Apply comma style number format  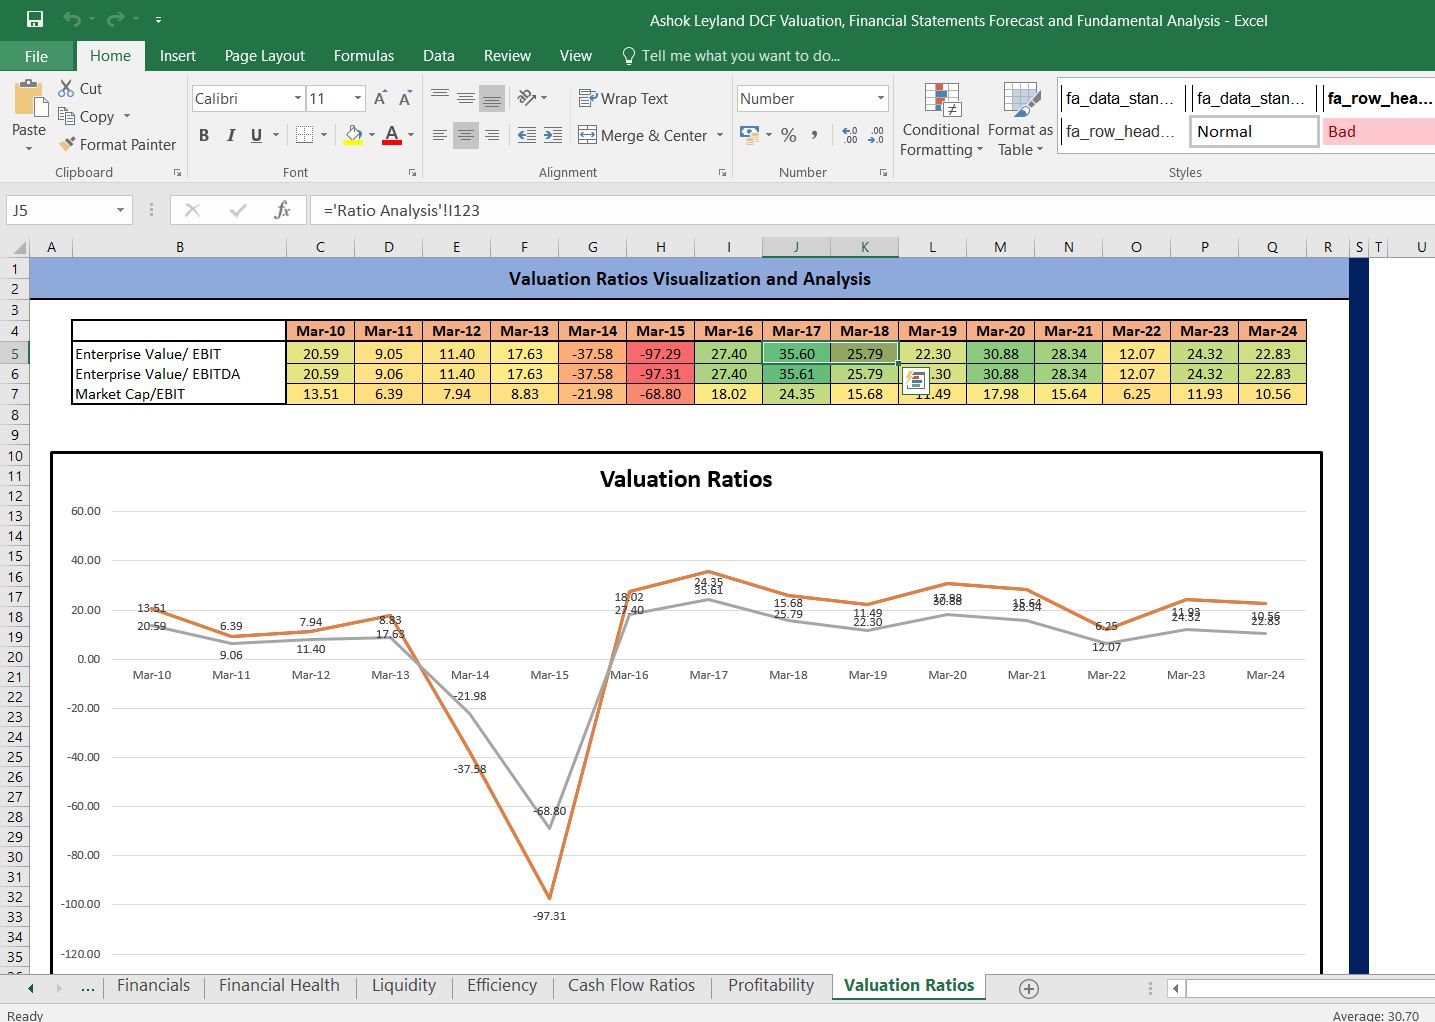tap(815, 135)
